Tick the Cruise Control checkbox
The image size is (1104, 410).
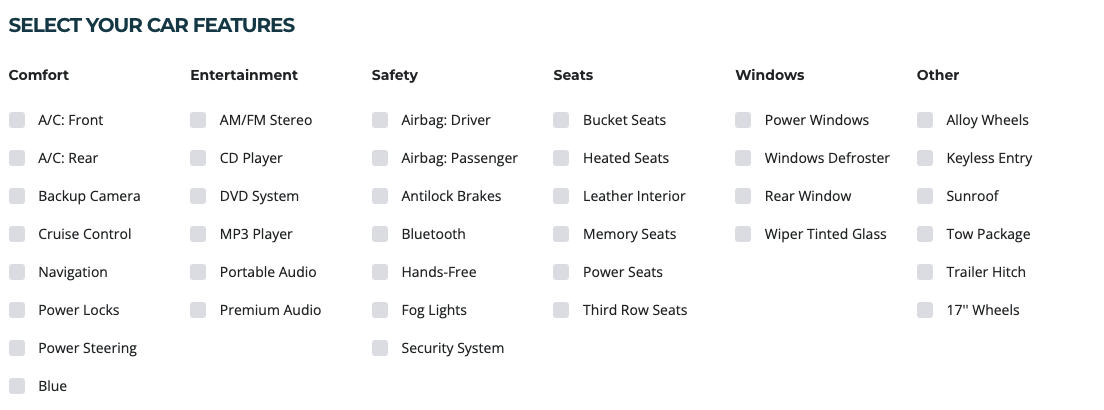pyautogui.click(x=17, y=234)
